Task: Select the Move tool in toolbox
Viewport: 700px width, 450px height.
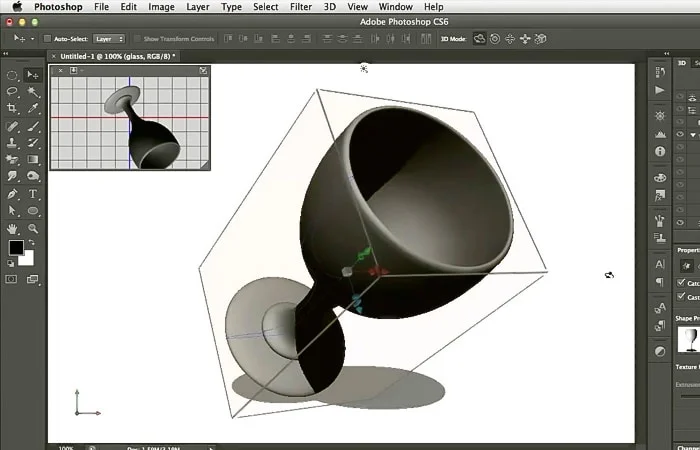Action: pos(33,75)
